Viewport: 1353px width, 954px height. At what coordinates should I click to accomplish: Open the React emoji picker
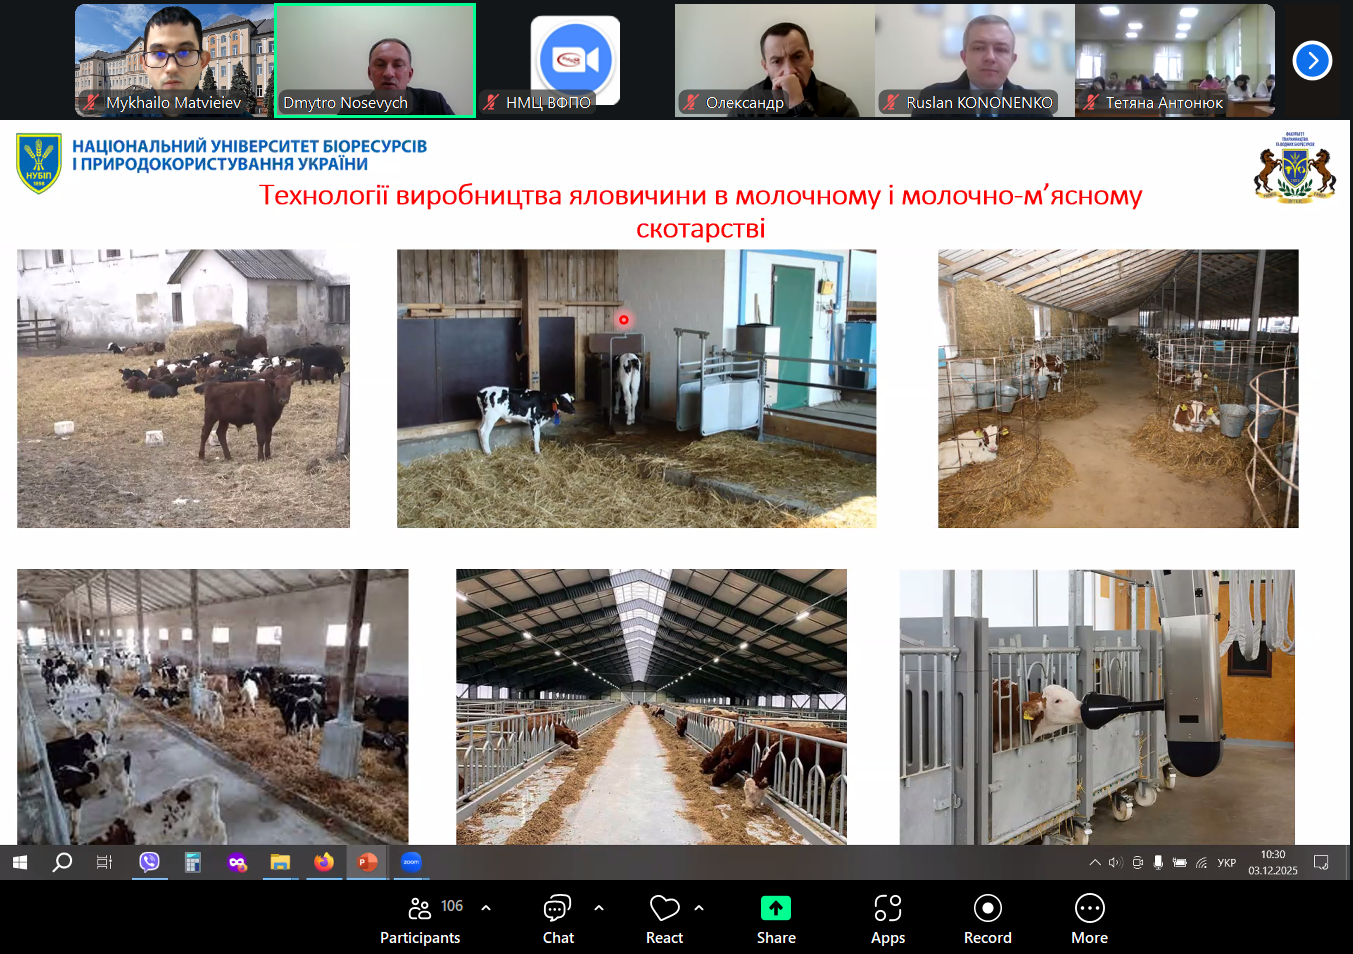pyautogui.click(x=664, y=920)
